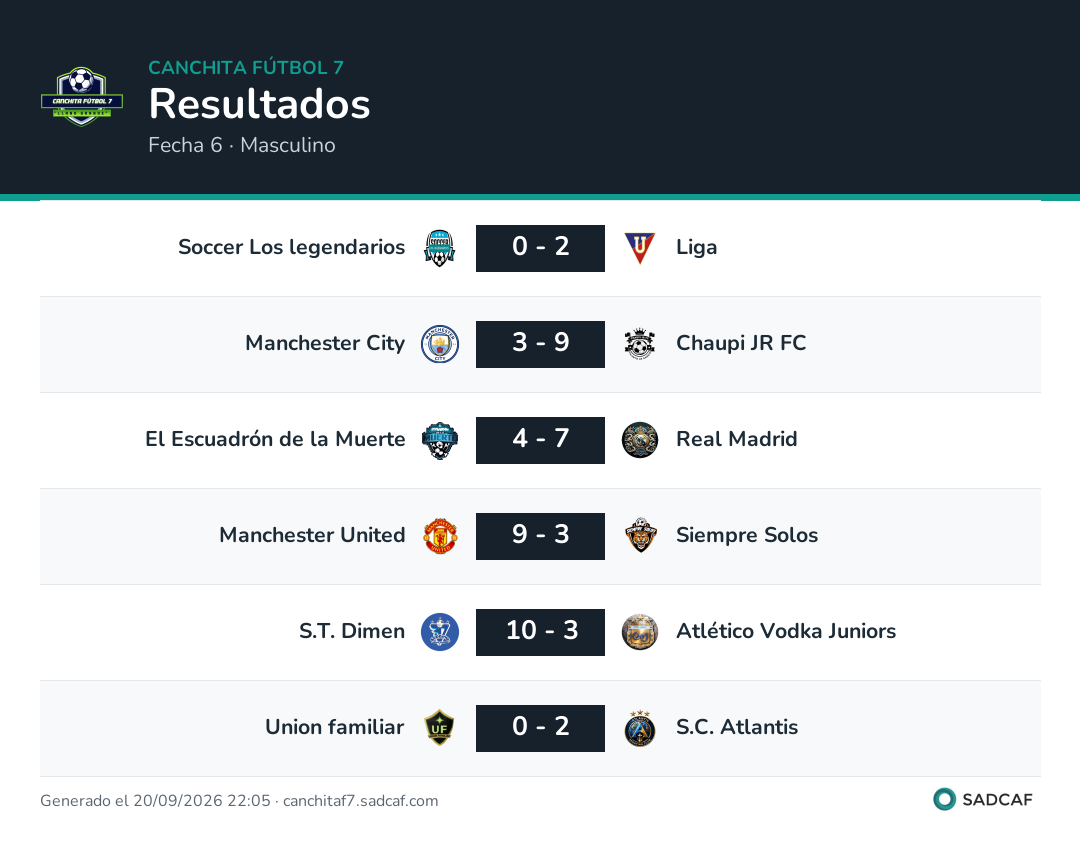The width and height of the screenshot is (1080, 852).
Task: Click the Liga team shield logo
Action: click(x=639, y=248)
